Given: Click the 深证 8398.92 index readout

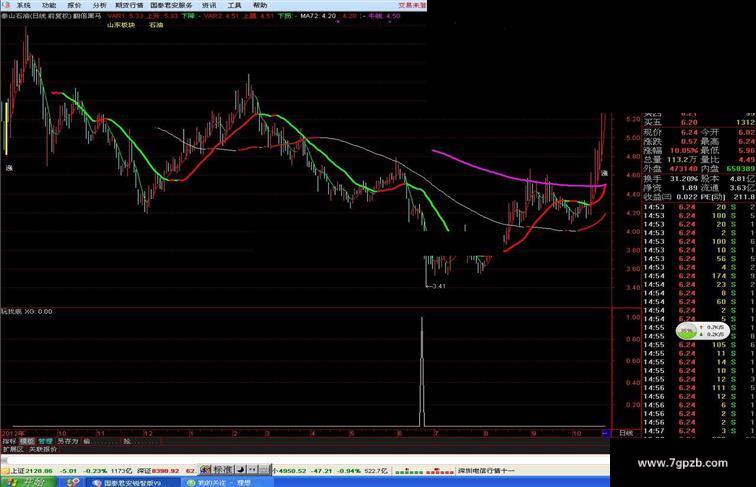Looking at the screenshot, I should pos(158,471).
